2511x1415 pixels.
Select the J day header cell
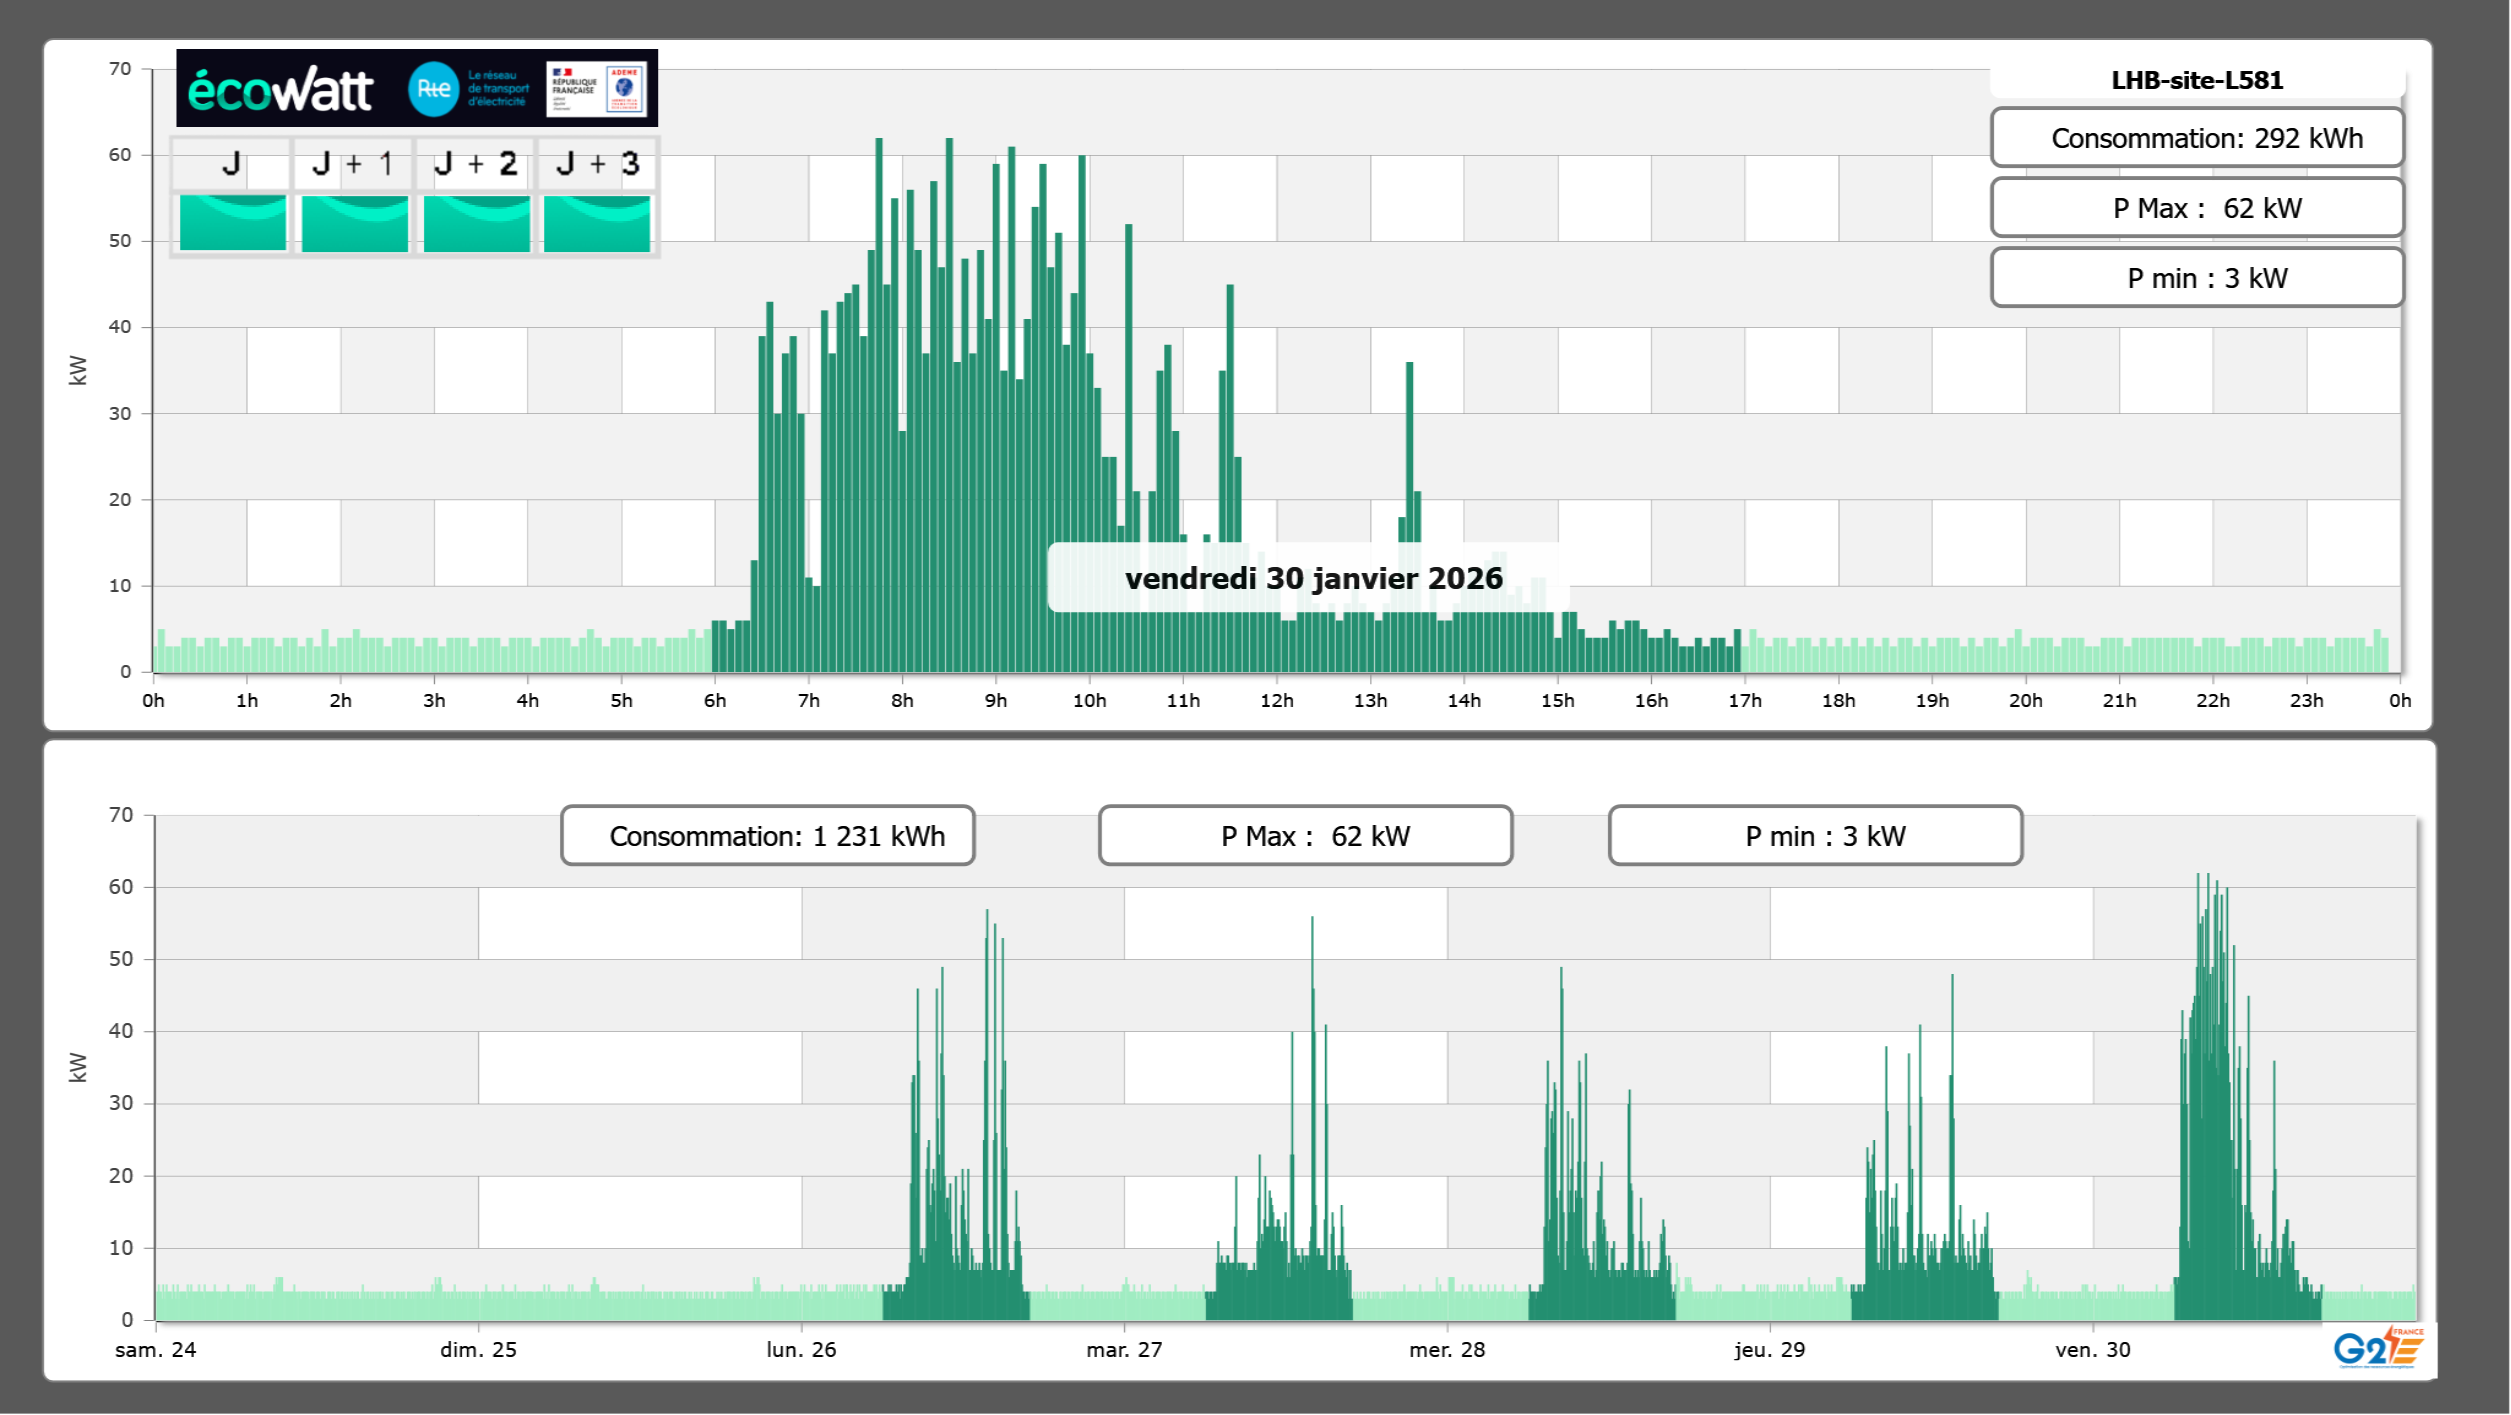231,164
